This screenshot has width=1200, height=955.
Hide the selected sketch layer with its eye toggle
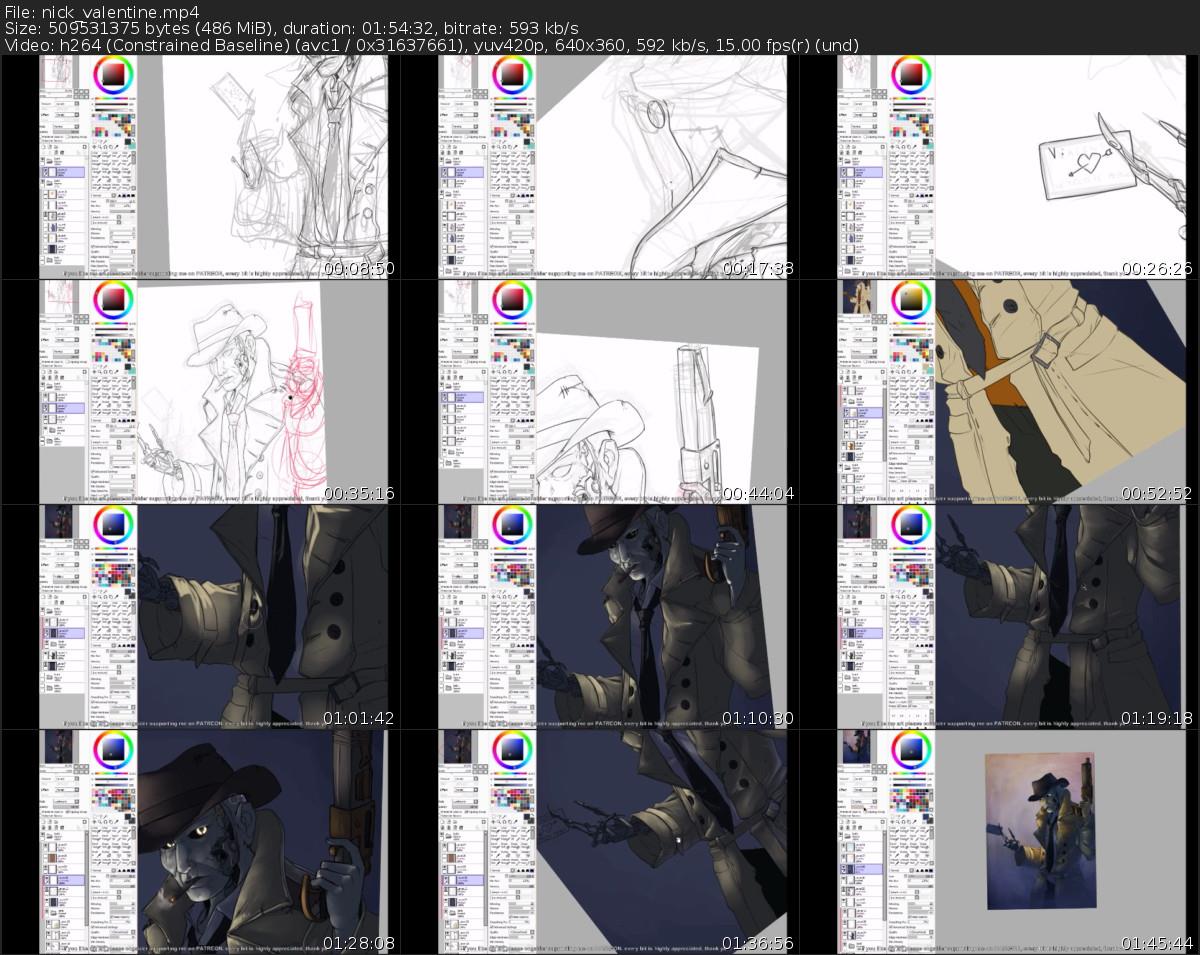coord(43,170)
